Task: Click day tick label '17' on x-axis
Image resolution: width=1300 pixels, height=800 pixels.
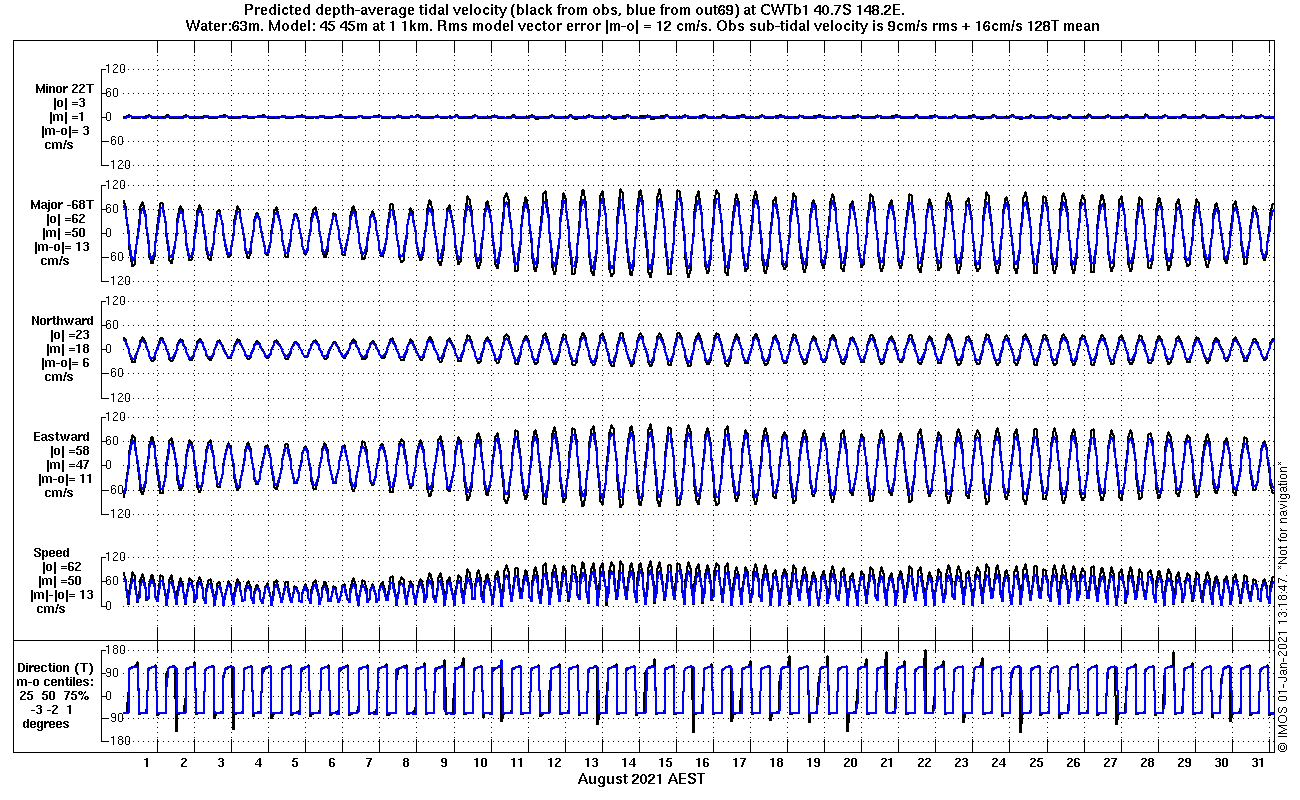Action: (739, 762)
